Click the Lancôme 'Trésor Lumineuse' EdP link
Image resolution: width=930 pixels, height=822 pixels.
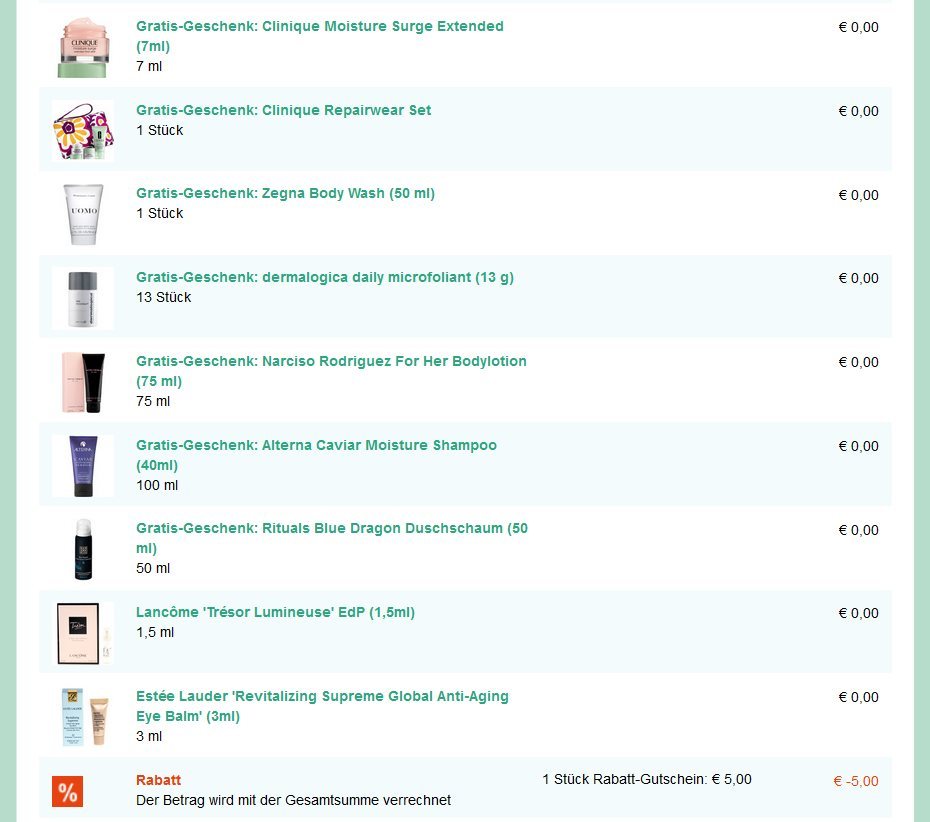275,612
